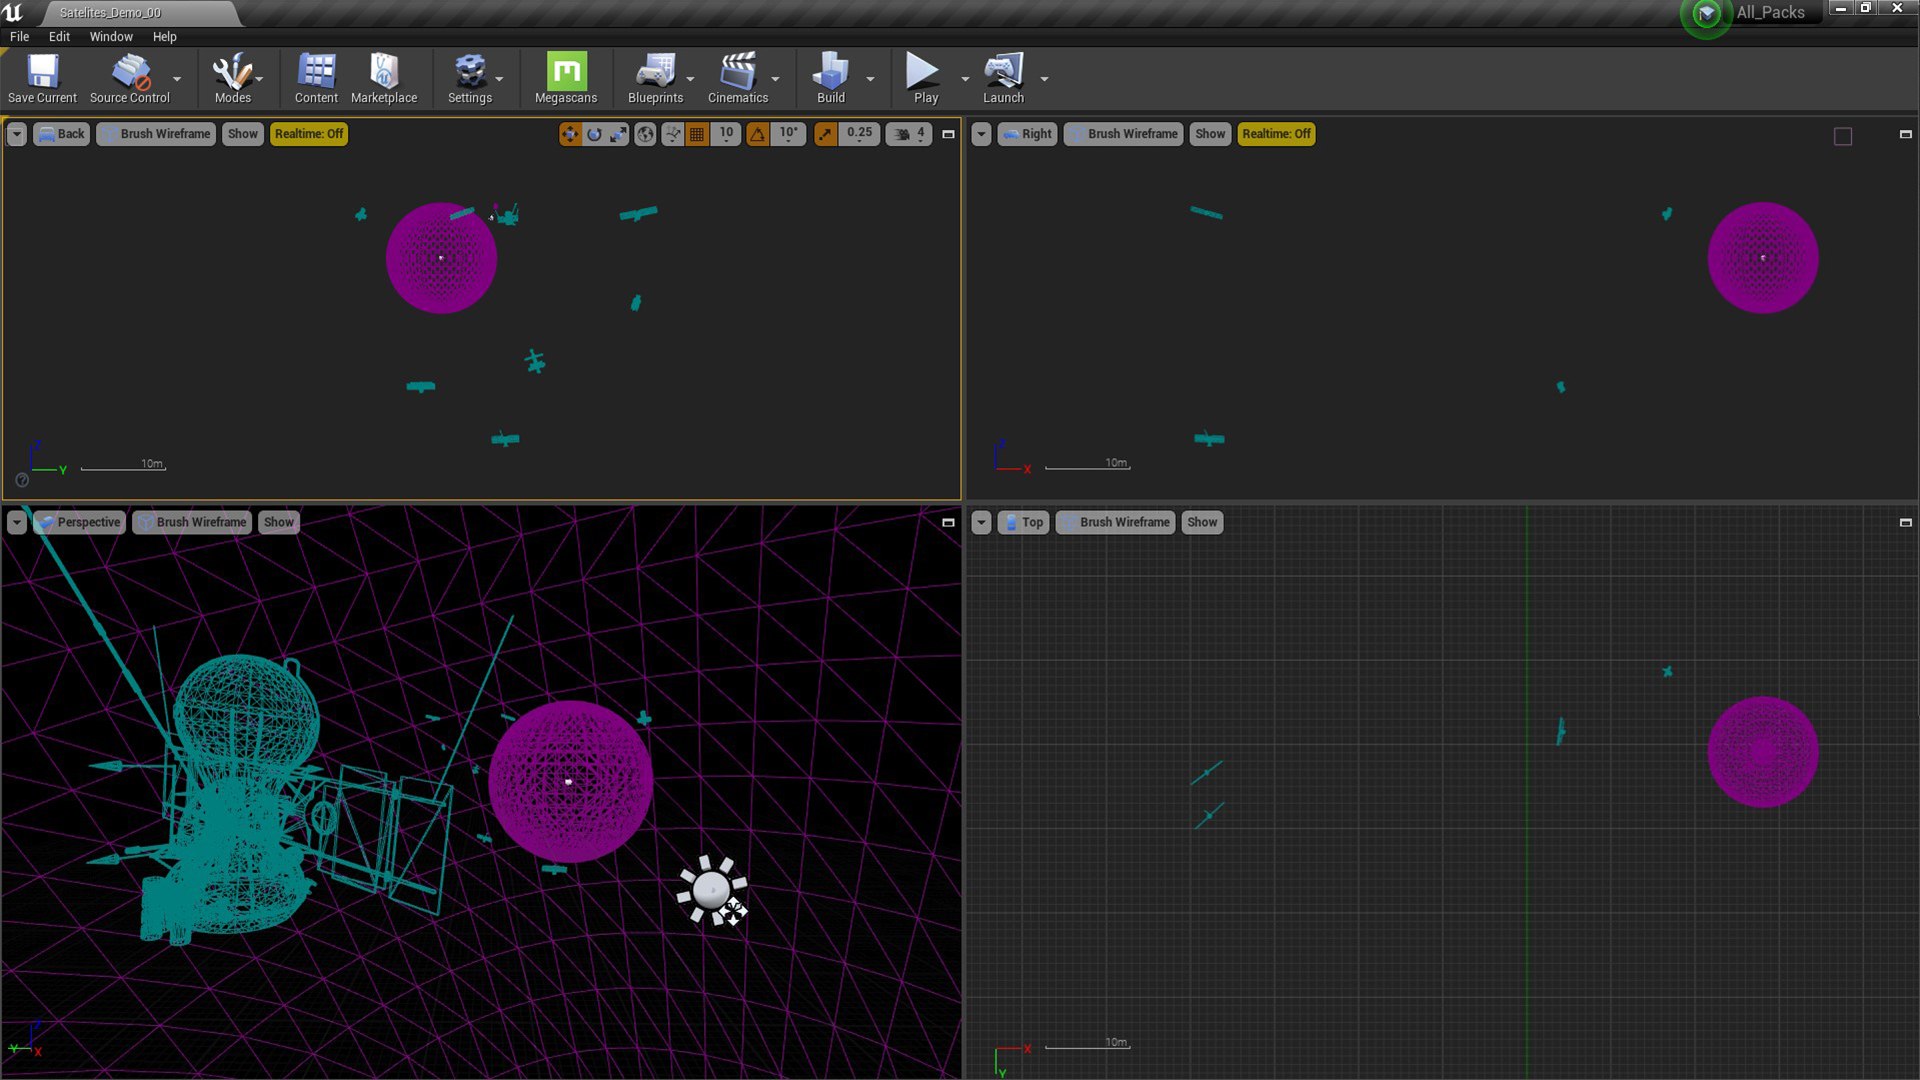Select the rotate transform gizmo icon
Image resolution: width=1920 pixels, height=1080 pixels.
594,134
